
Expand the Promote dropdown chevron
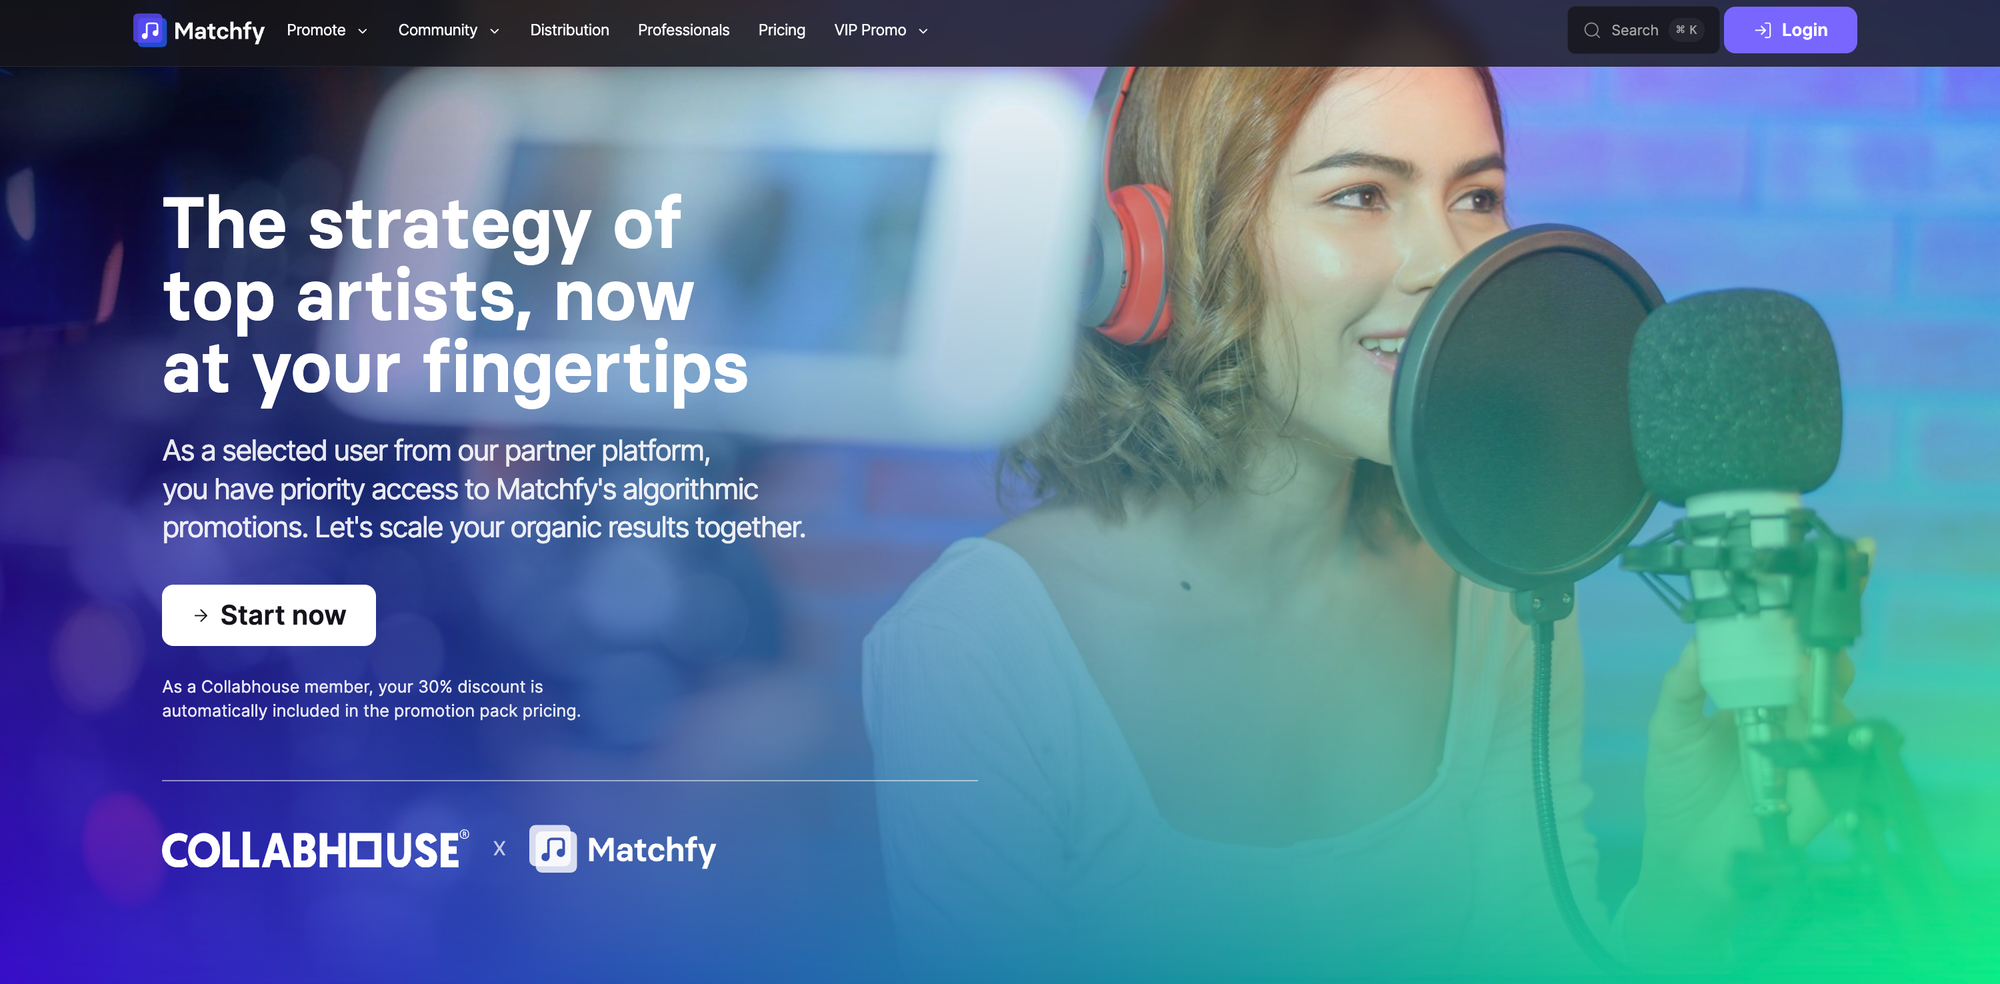(363, 31)
